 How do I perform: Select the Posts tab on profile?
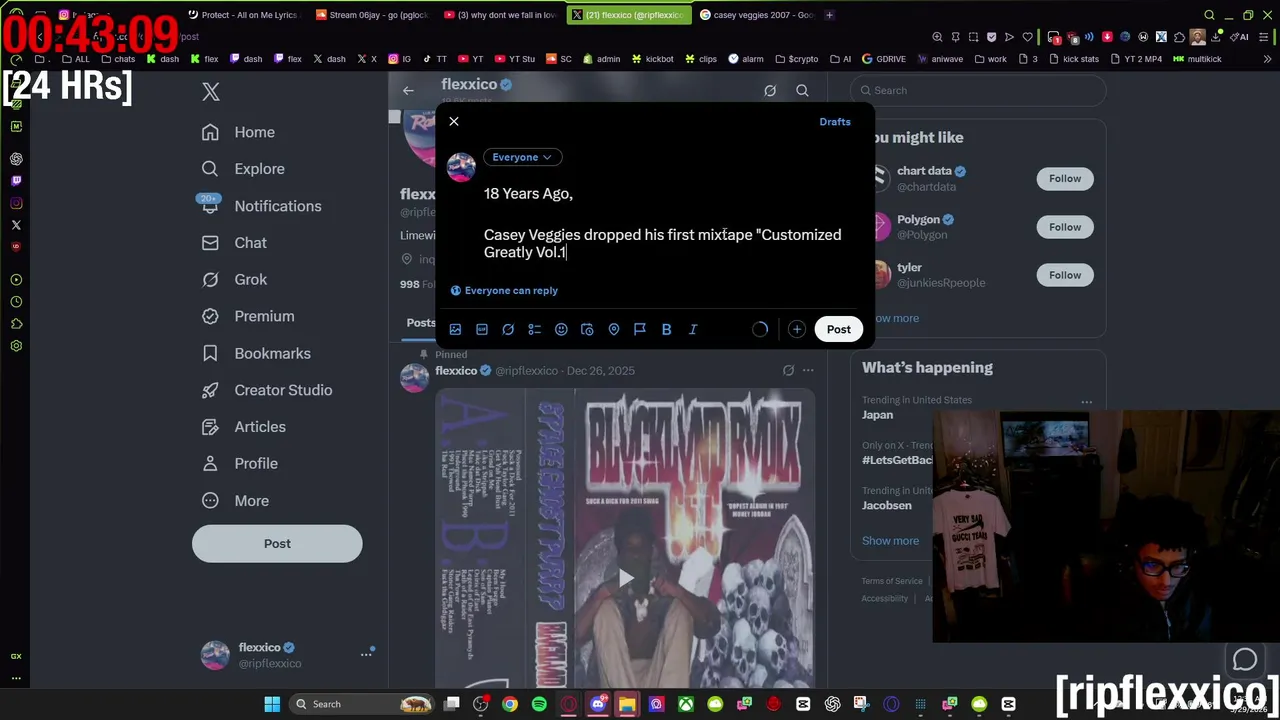(421, 323)
